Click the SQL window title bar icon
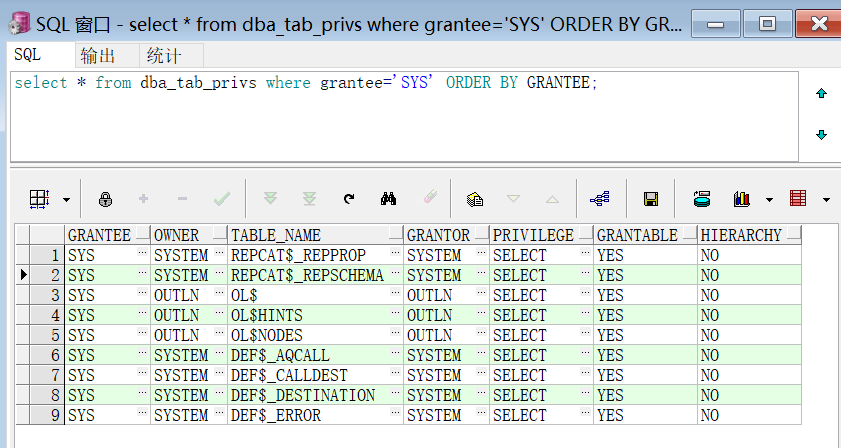The height and width of the screenshot is (448, 841). (20, 23)
